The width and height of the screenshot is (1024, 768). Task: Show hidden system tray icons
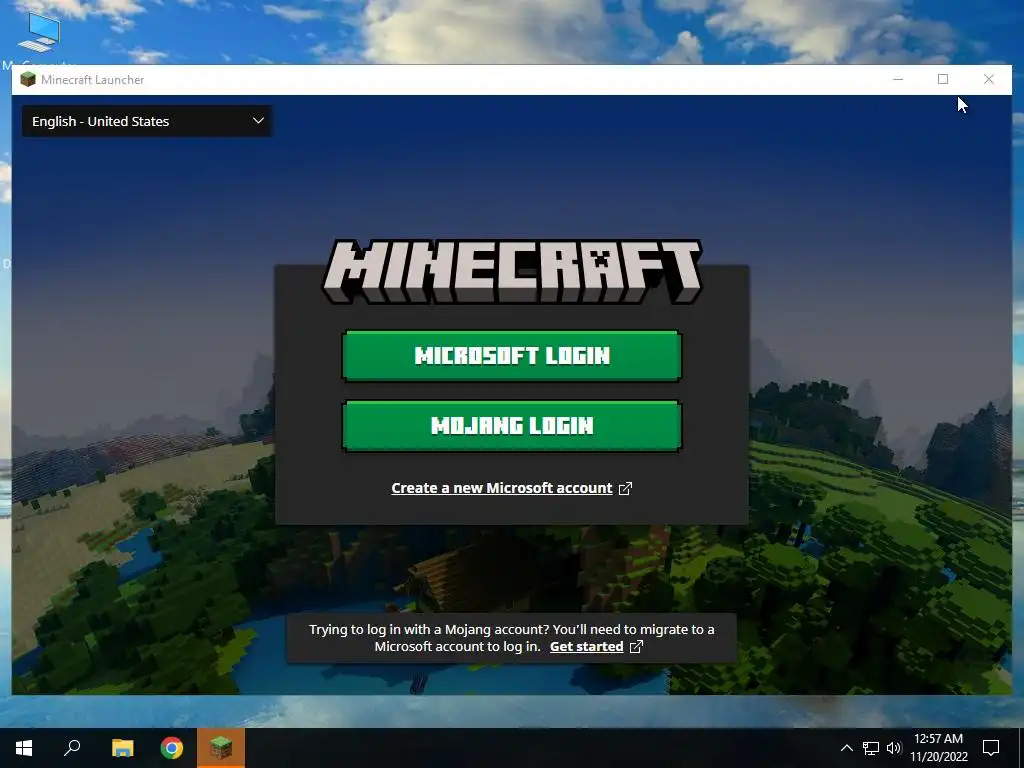pos(846,748)
